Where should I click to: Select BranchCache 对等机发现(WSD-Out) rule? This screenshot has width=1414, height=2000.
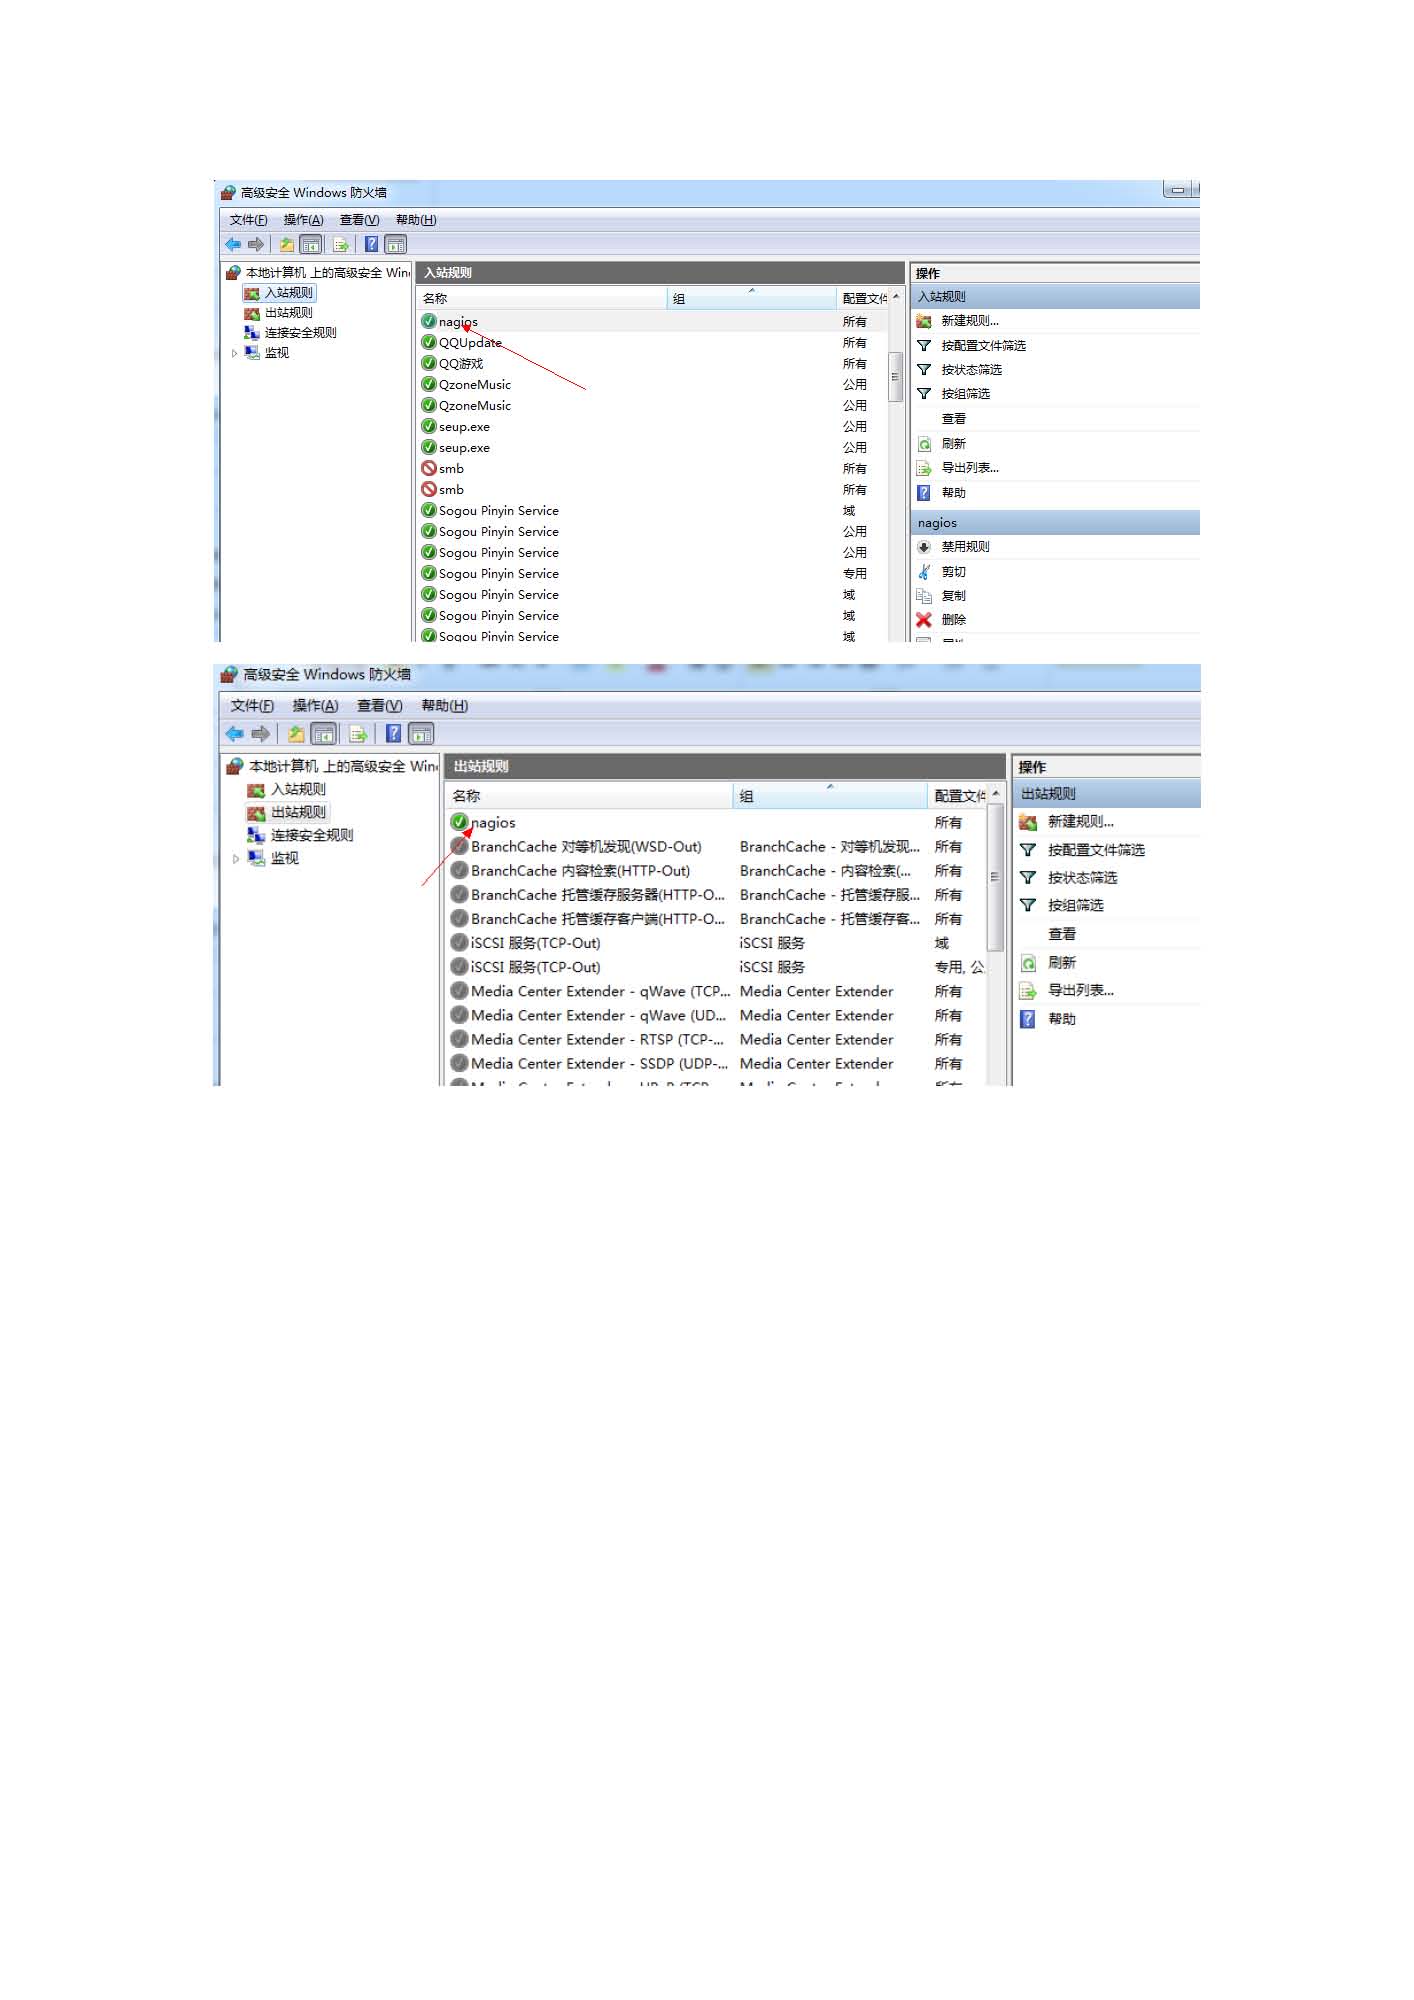pyautogui.click(x=716, y=847)
